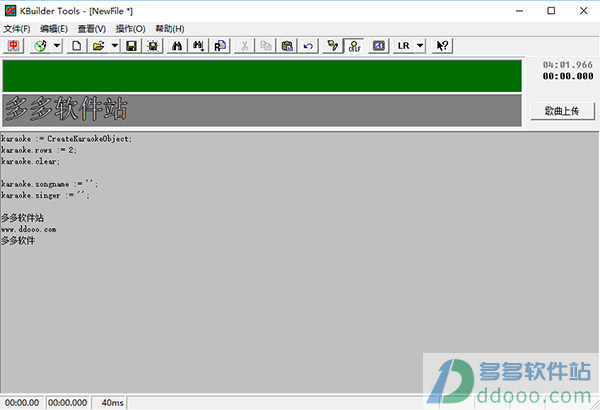Screen dimensions: 600x410
Task: Click the line 'karaoke.clear;'
Action: pos(31,162)
